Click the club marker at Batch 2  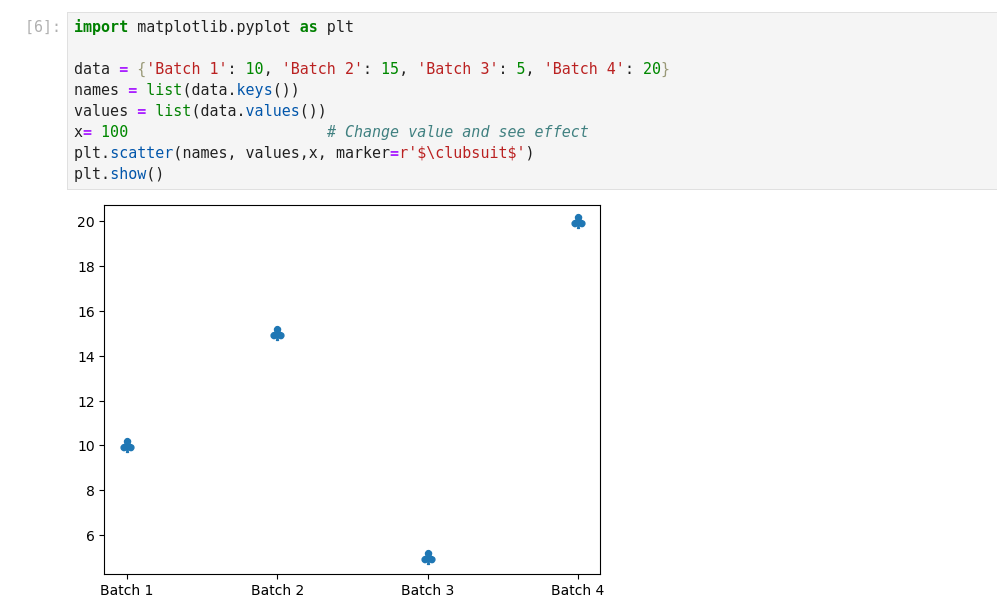(x=277, y=334)
